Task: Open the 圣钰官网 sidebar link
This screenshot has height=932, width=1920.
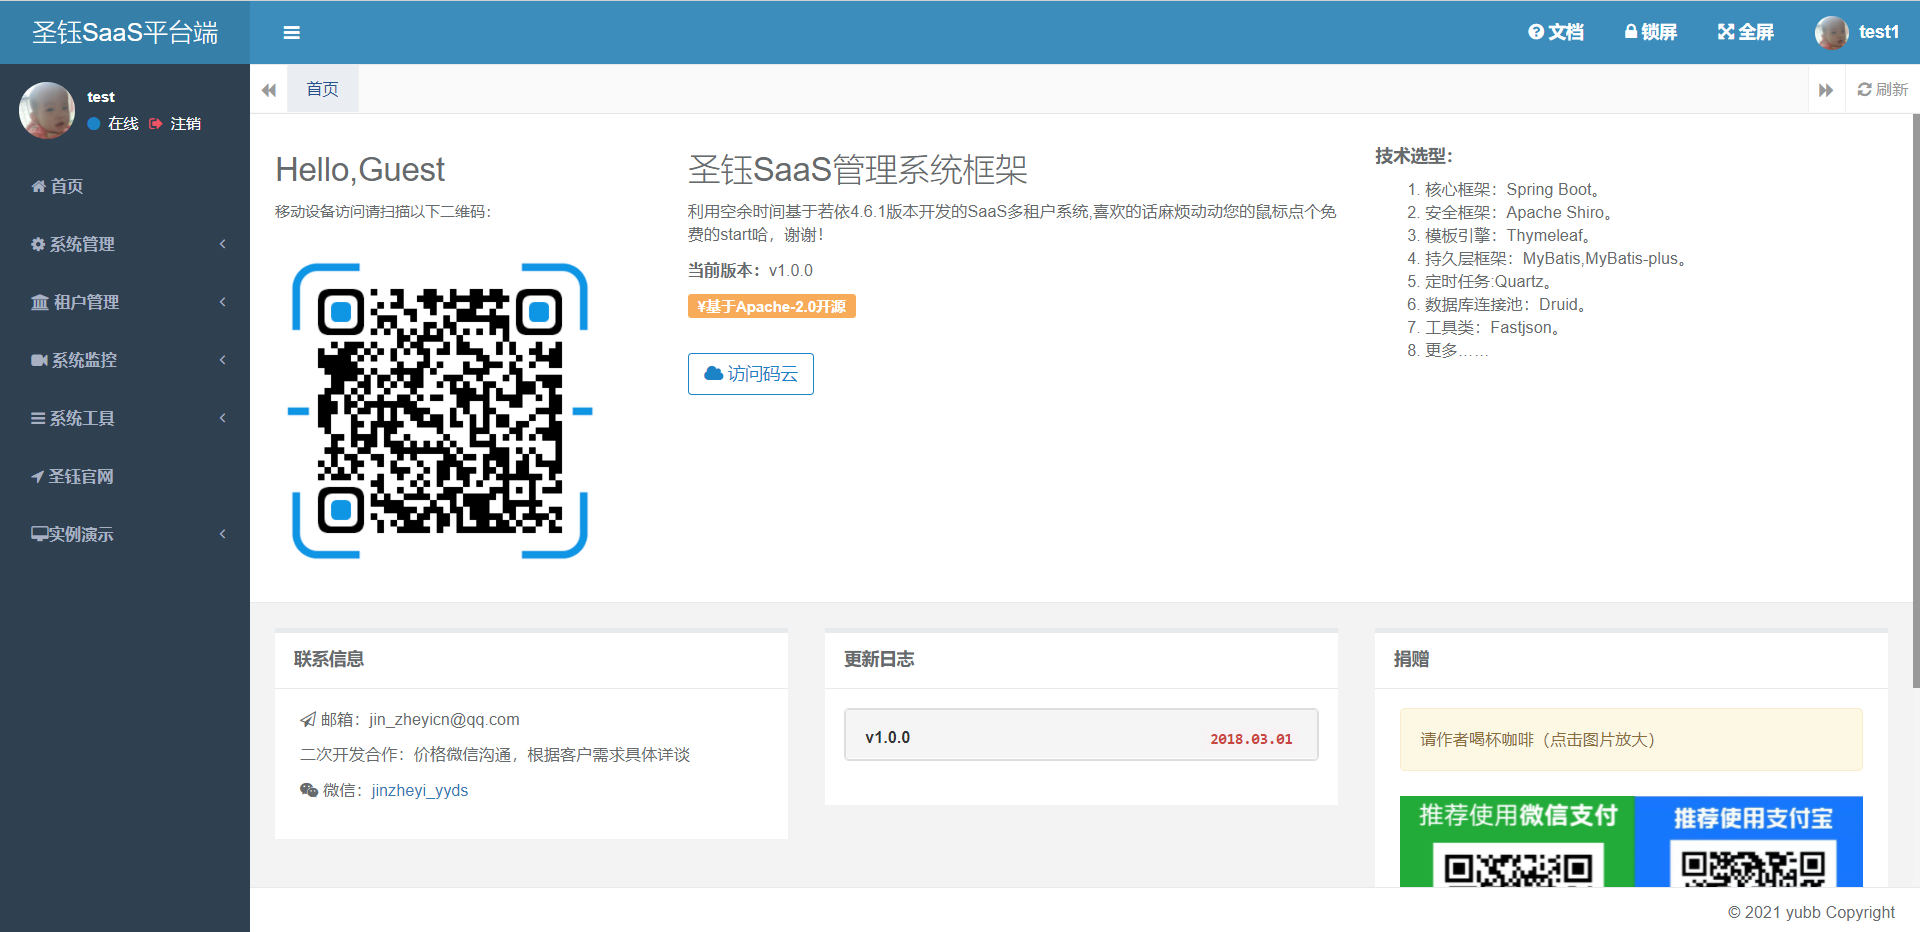Action: click(125, 476)
